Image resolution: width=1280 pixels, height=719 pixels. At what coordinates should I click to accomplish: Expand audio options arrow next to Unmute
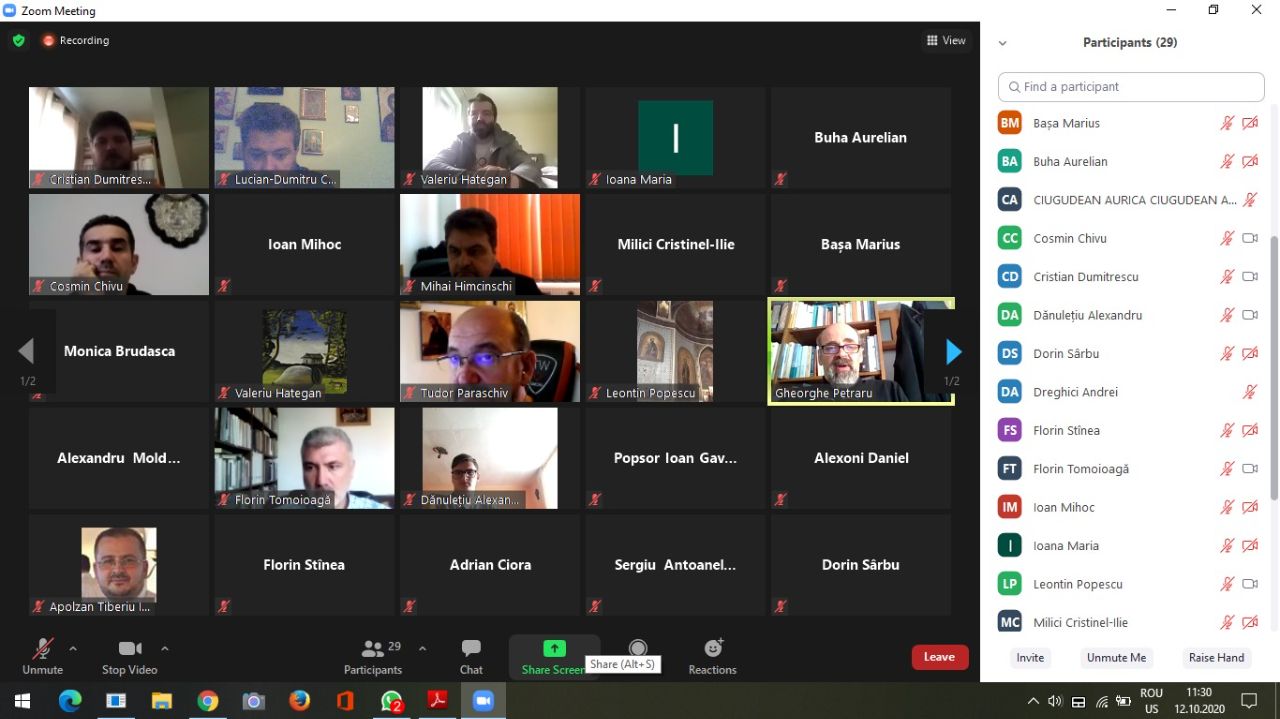click(72, 648)
